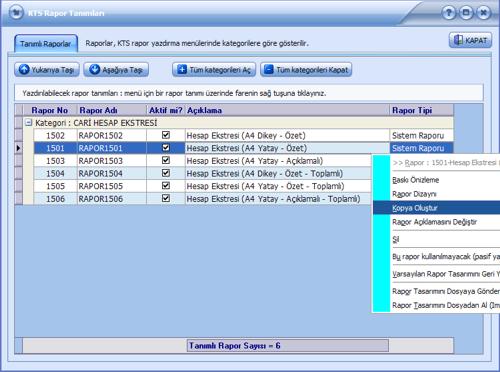Screen dimensions: 500x372
Task: Choose Baskı Önizleme from the context menu
Action: click(436, 180)
